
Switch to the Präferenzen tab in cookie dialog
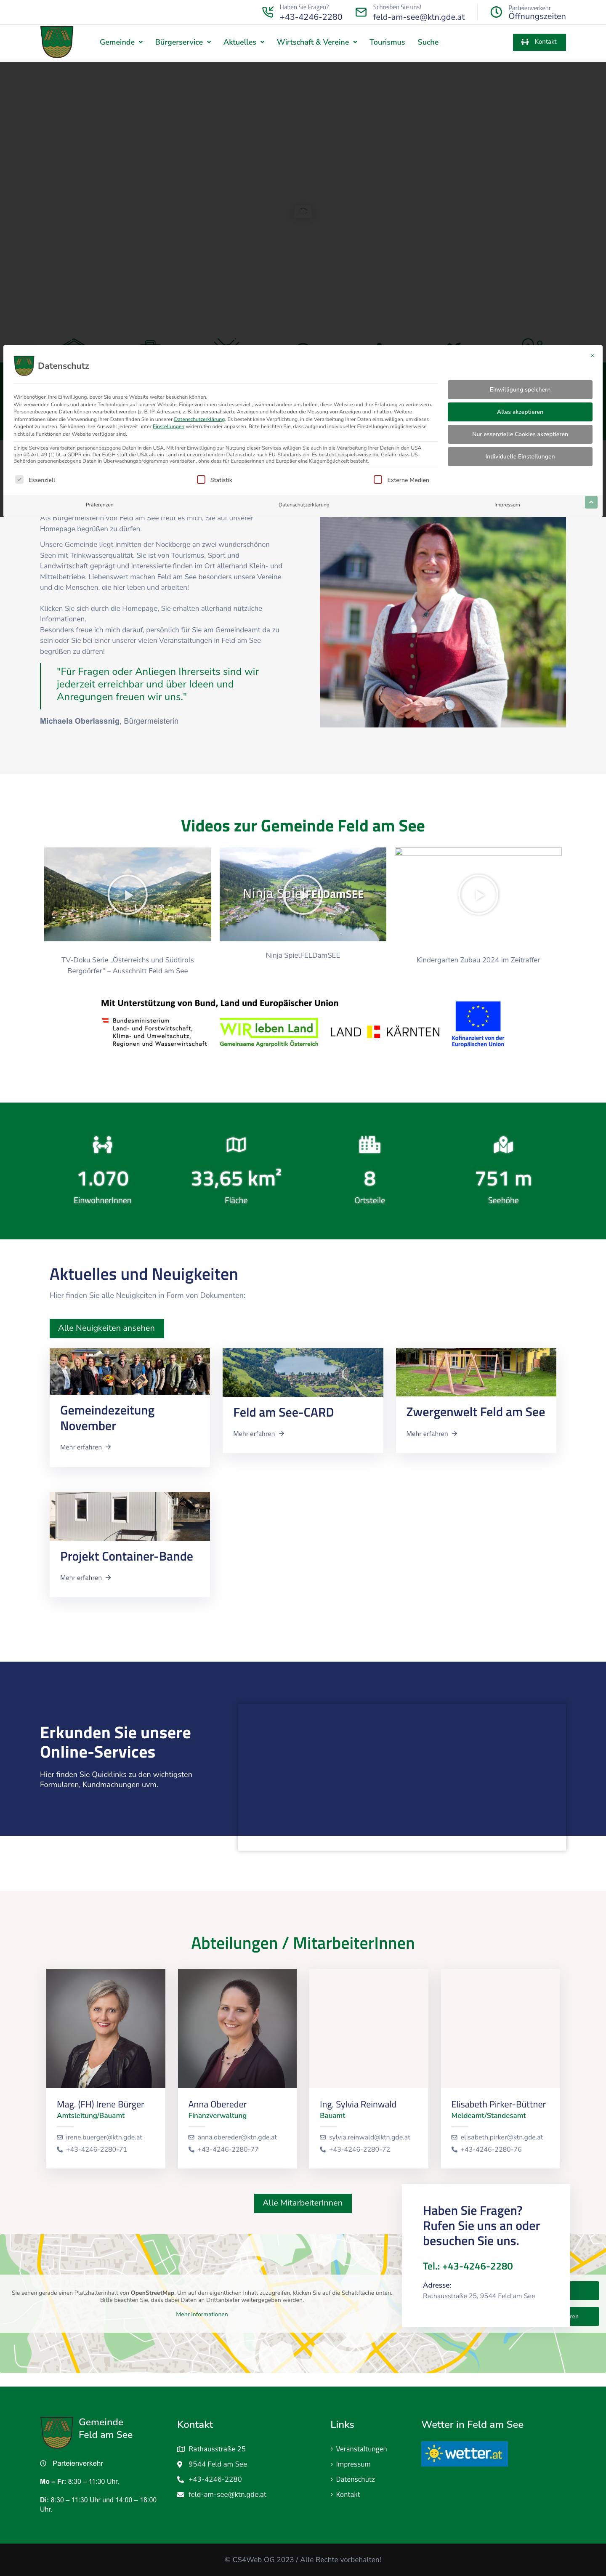100,505
